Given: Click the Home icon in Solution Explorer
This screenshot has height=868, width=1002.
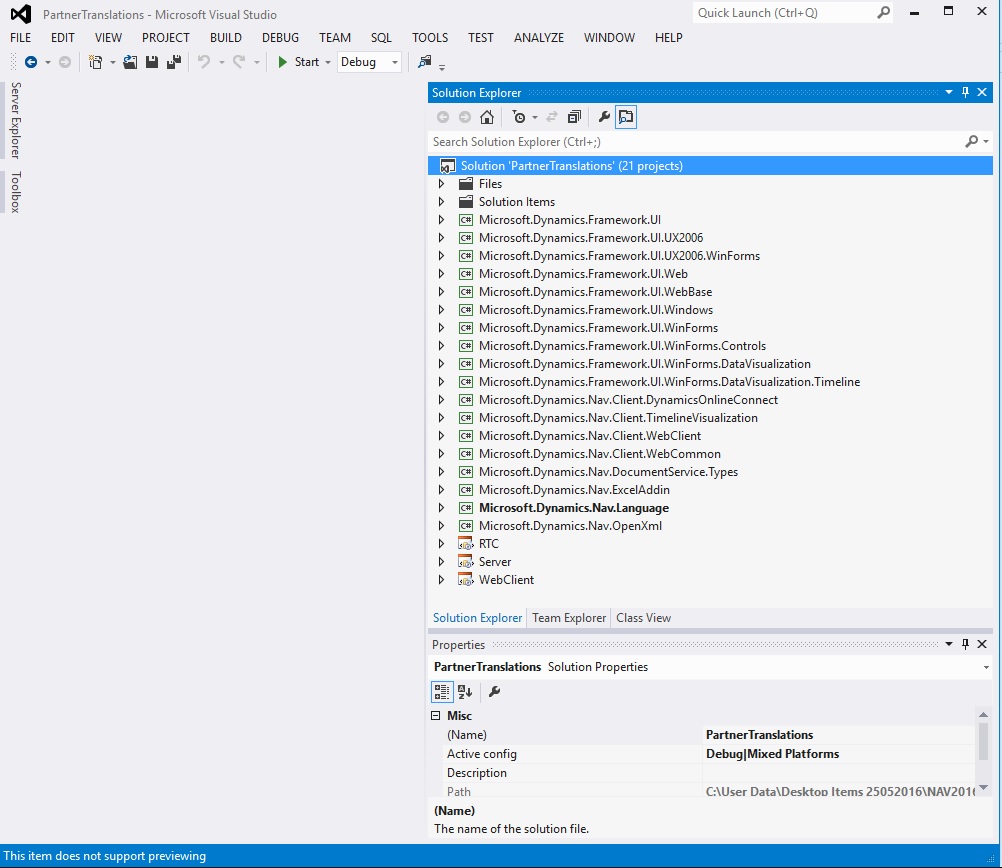Looking at the screenshot, I should click(487, 117).
